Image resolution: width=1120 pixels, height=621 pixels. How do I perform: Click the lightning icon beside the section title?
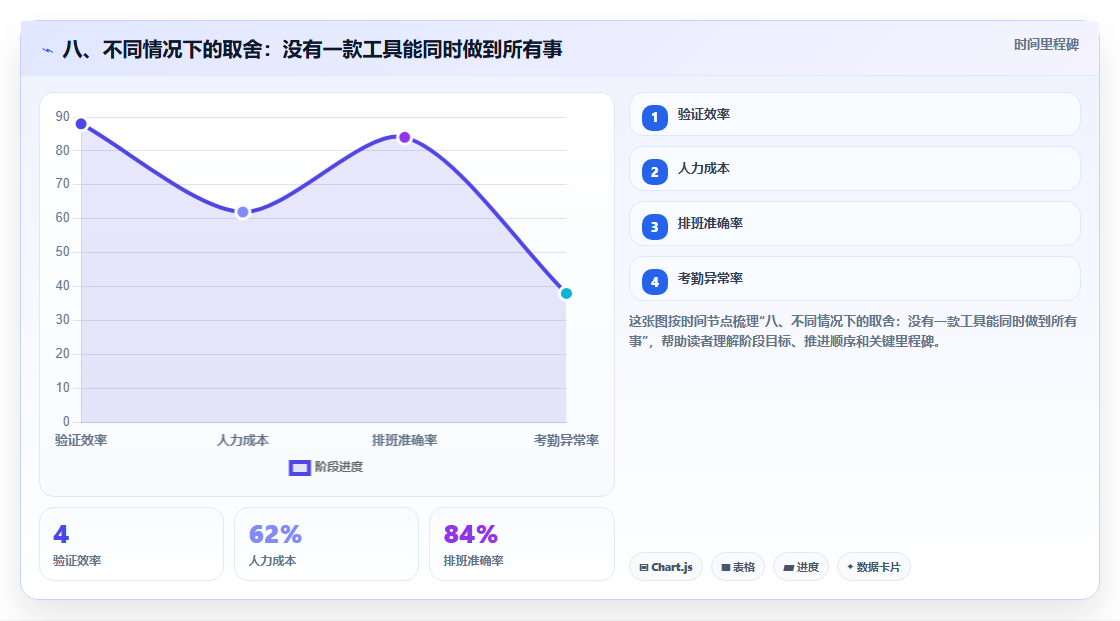tap(47, 50)
